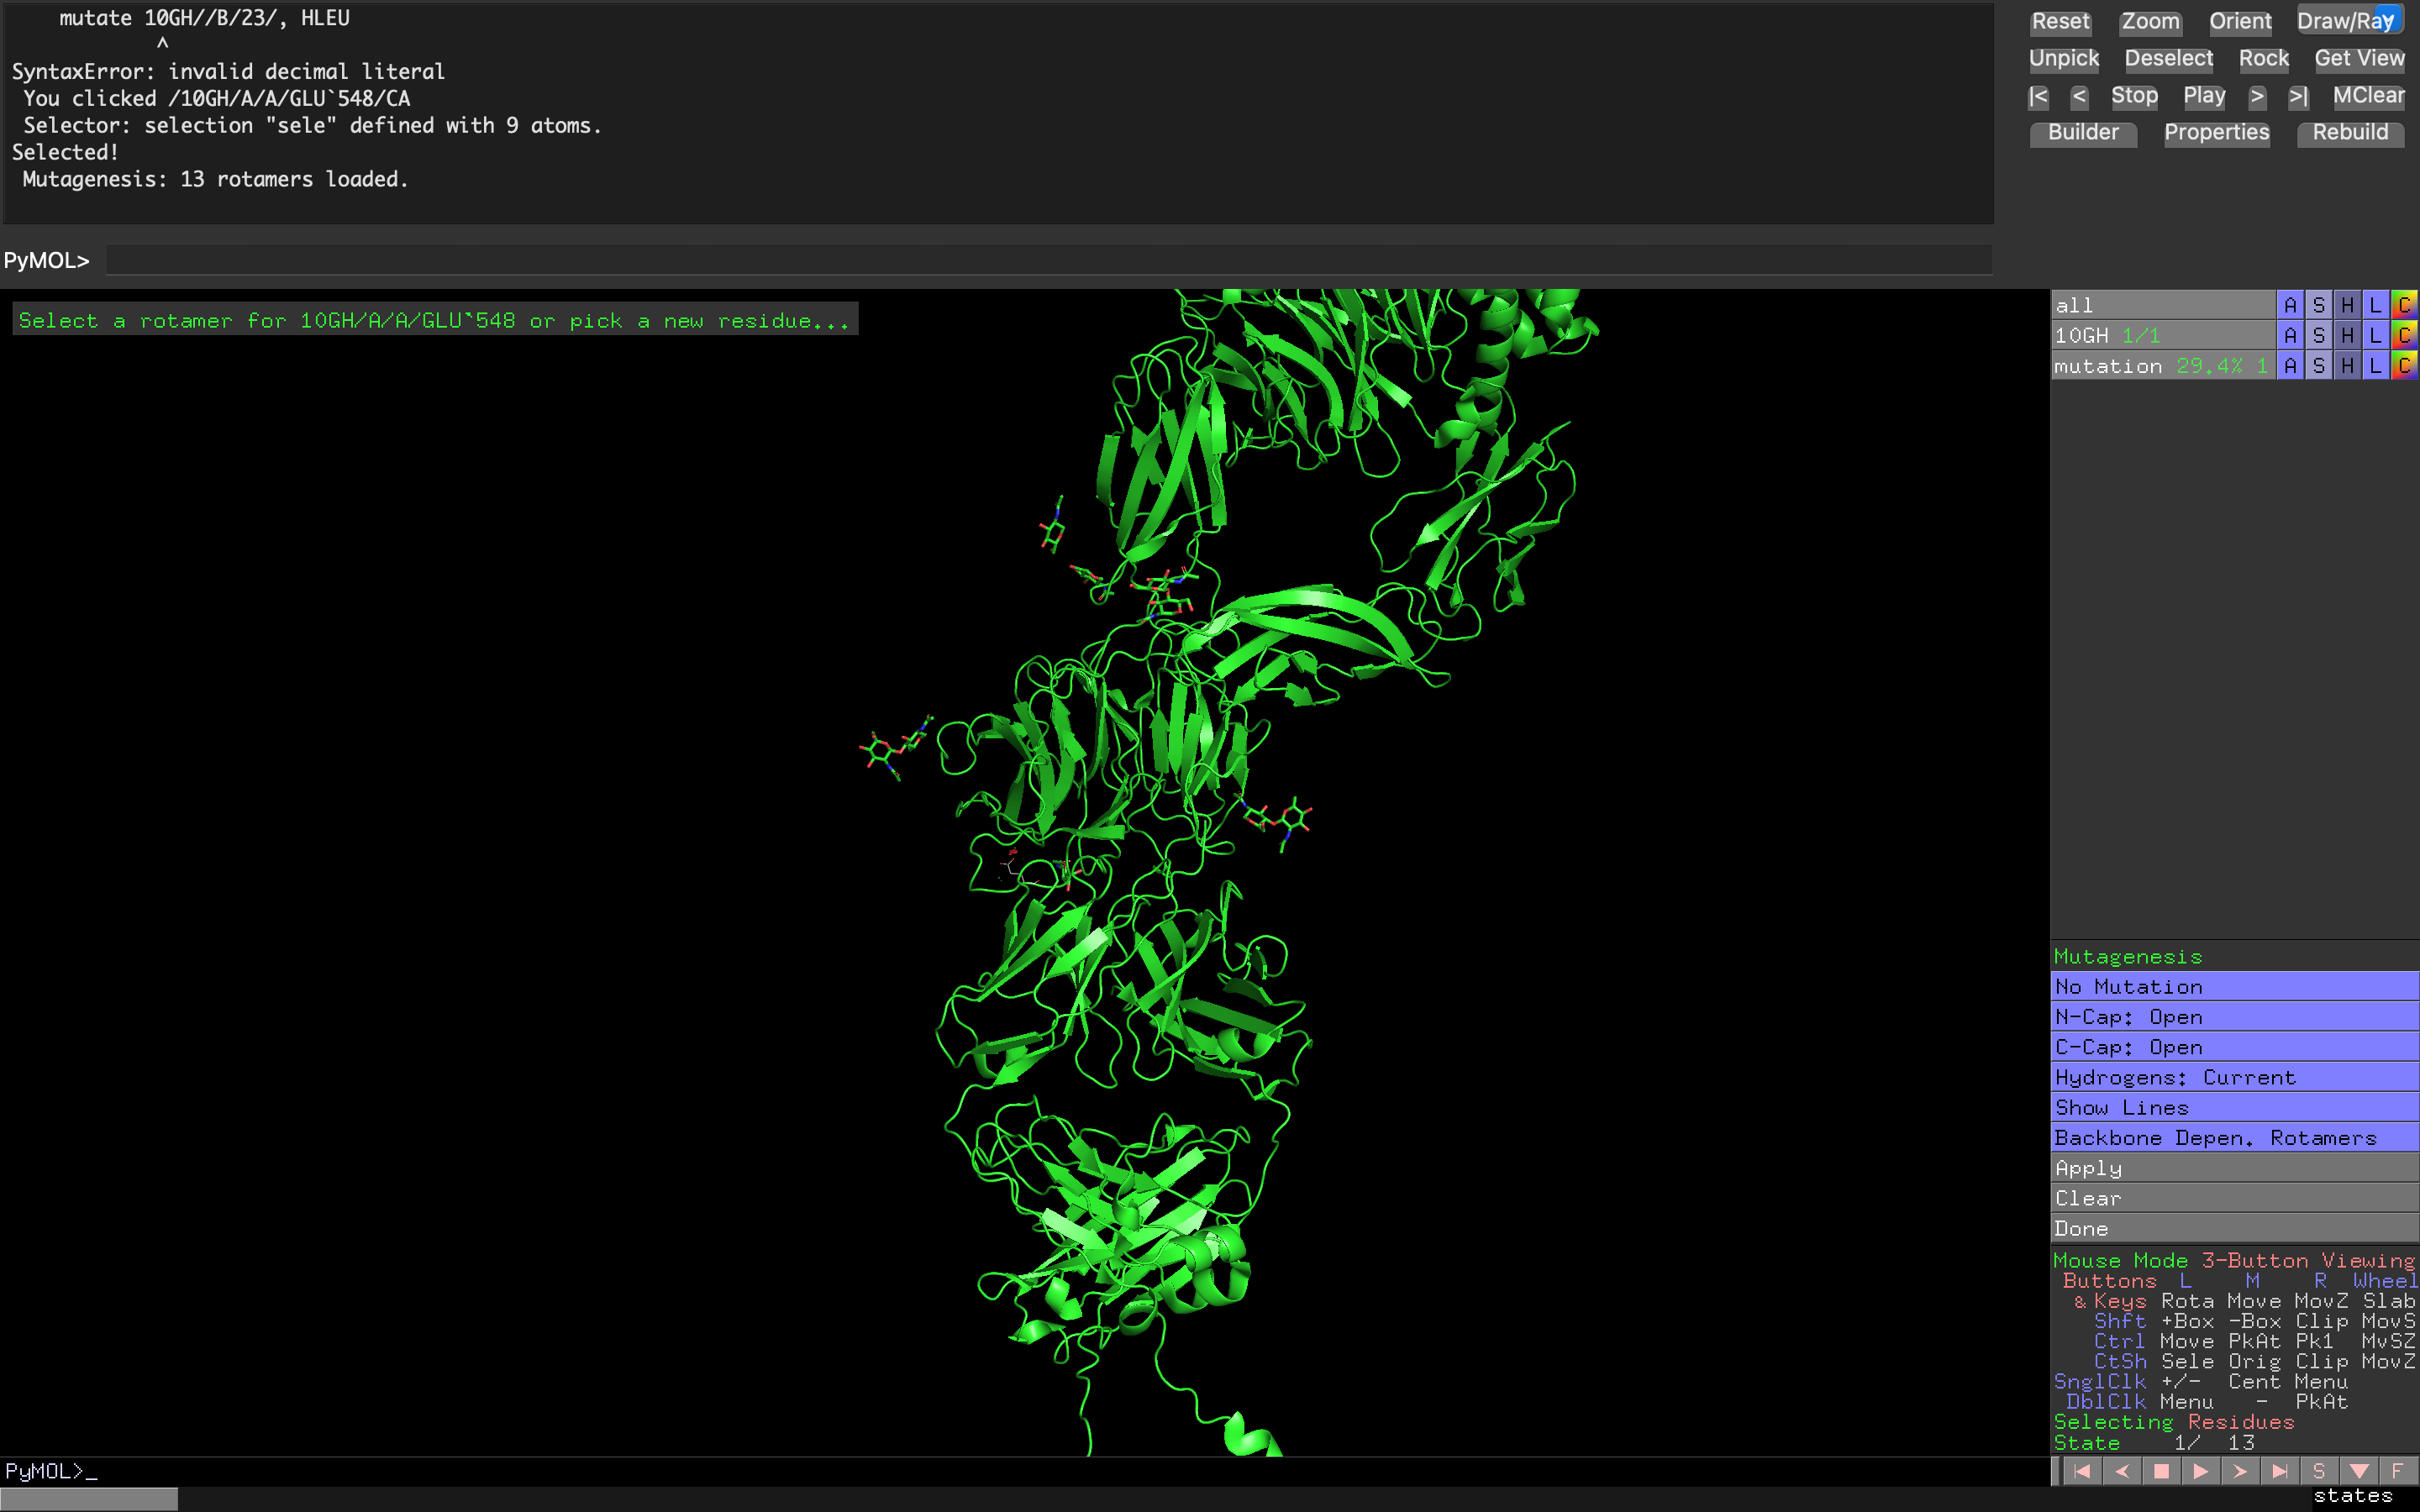The image size is (2420, 1512).
Task: Open the Color menu for object 1OGH
Action: point(2404,336)
